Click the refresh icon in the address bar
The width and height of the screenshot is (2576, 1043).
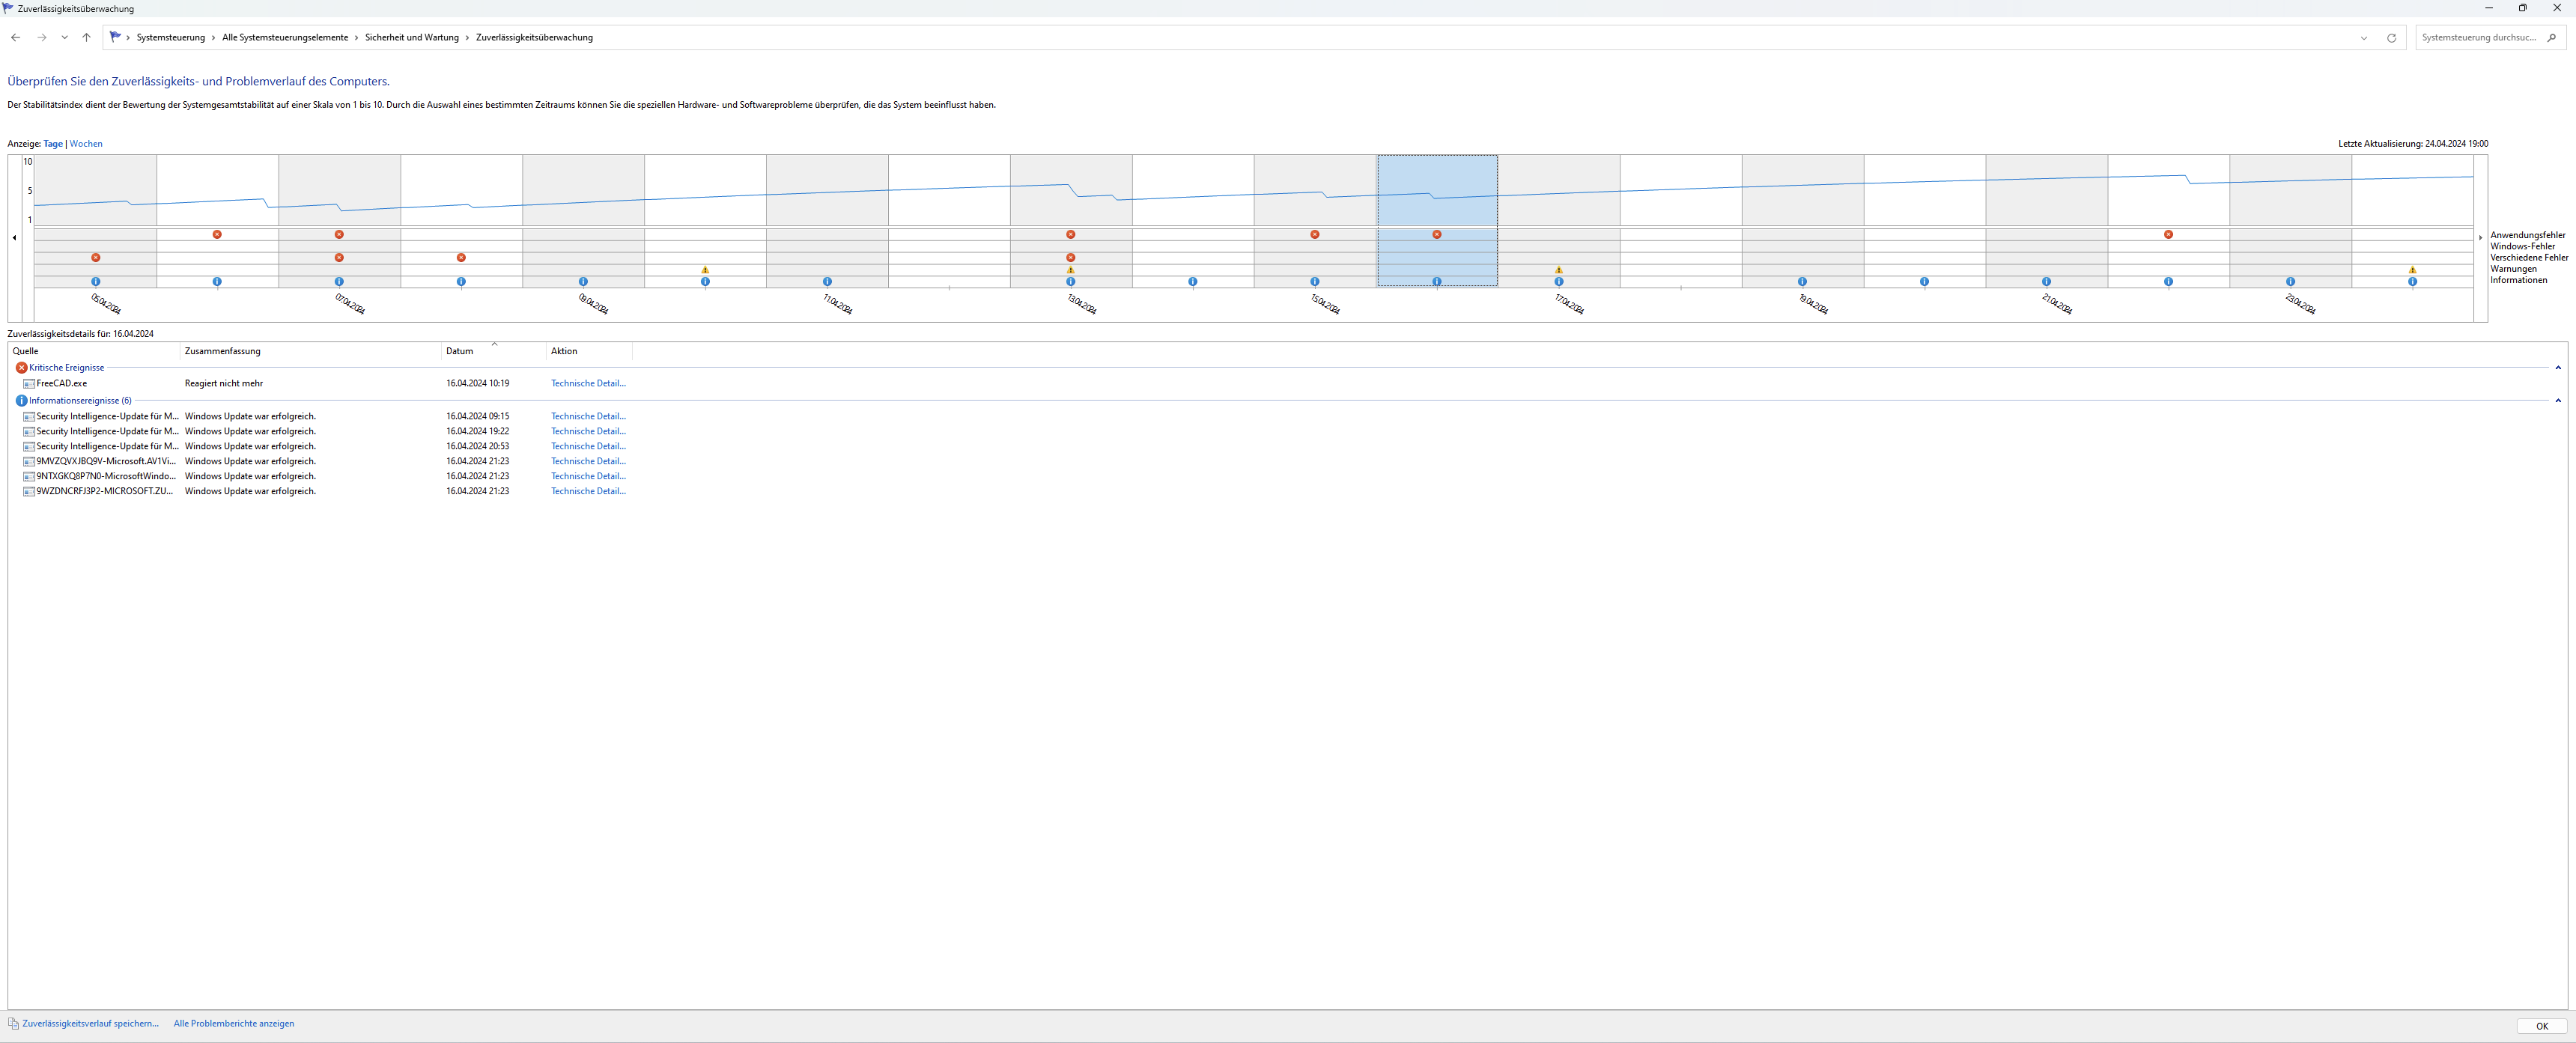point(2391,38)
